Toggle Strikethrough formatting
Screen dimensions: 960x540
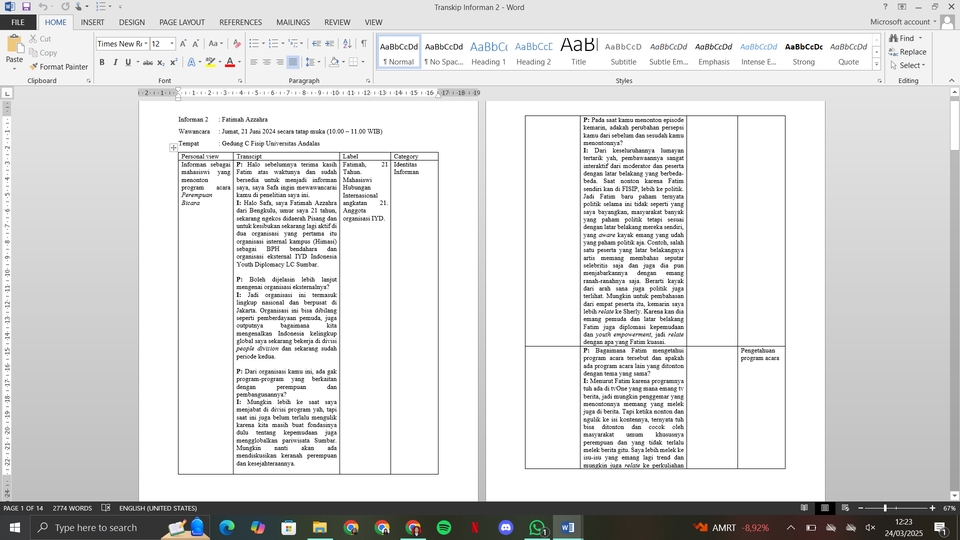coord(147,62)
